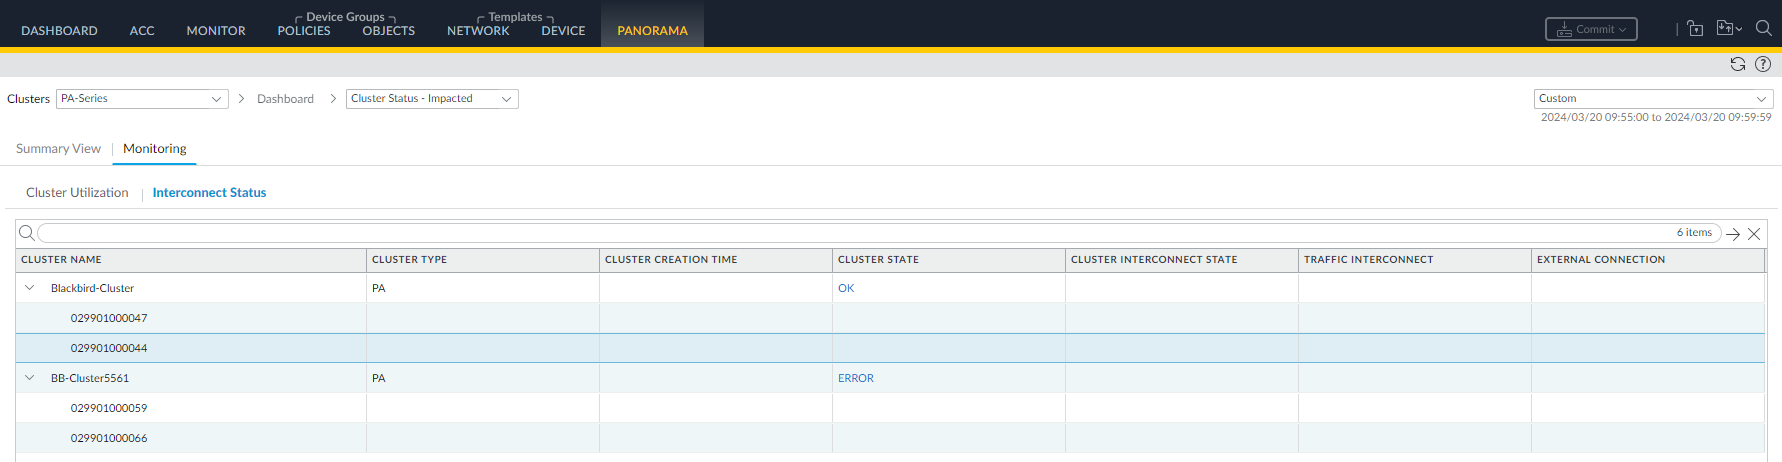Screen dimensions: 1782x462
Task: Click the Commit button
Action: (x=1591, y=29)
